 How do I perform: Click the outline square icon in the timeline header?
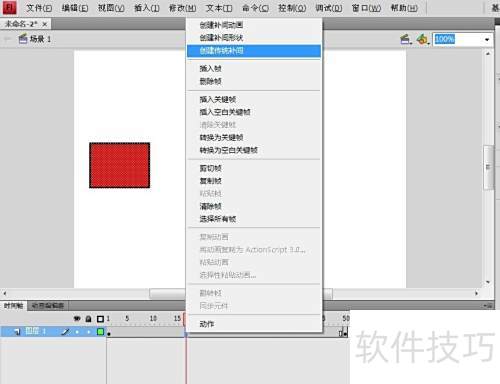pyautogui.click(x=100, y=319)
